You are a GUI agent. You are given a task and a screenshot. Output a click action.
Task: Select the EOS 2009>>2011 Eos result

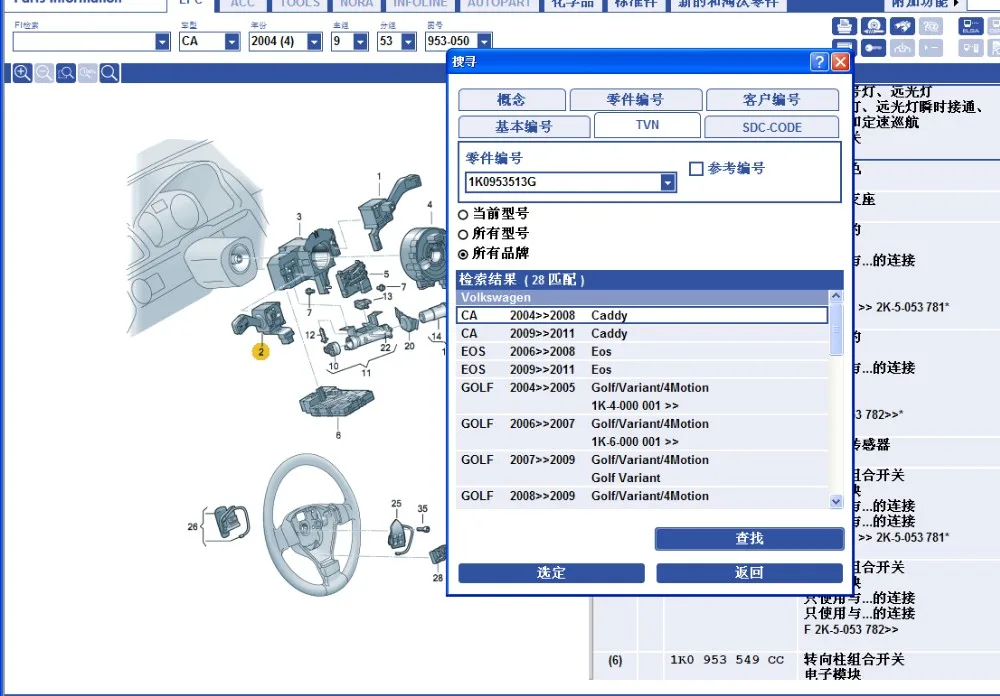coord(642,369)
